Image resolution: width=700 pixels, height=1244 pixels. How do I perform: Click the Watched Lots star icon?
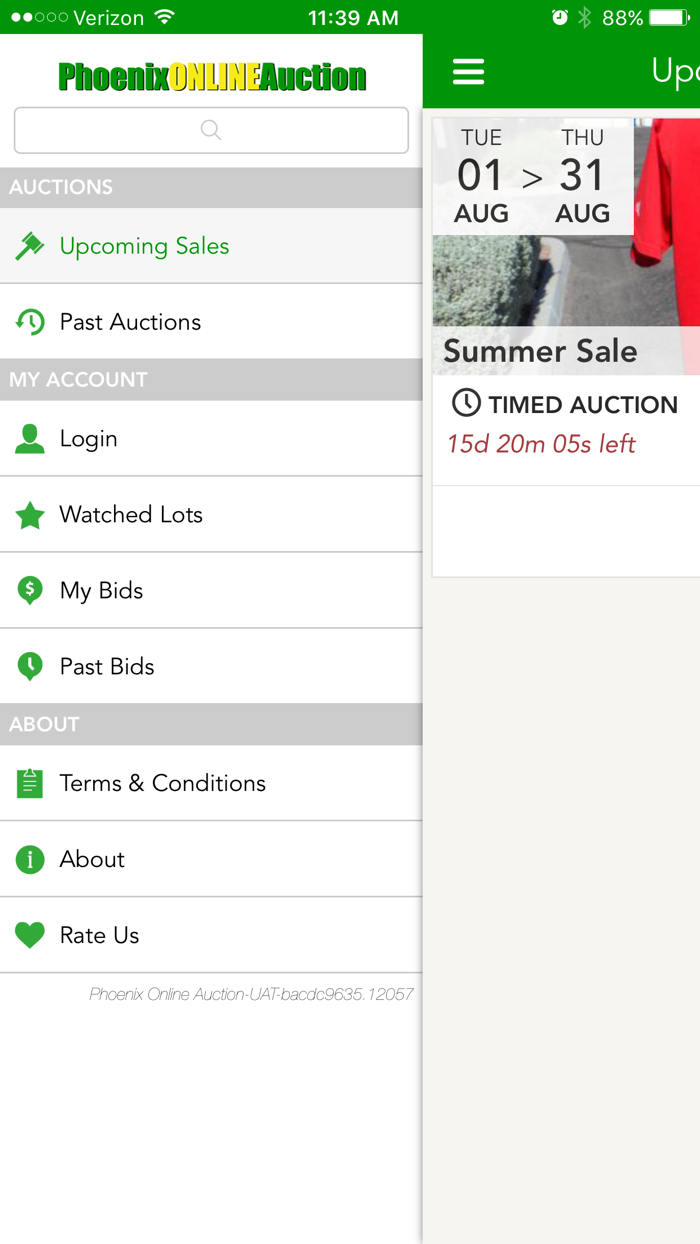click(30, 514)
